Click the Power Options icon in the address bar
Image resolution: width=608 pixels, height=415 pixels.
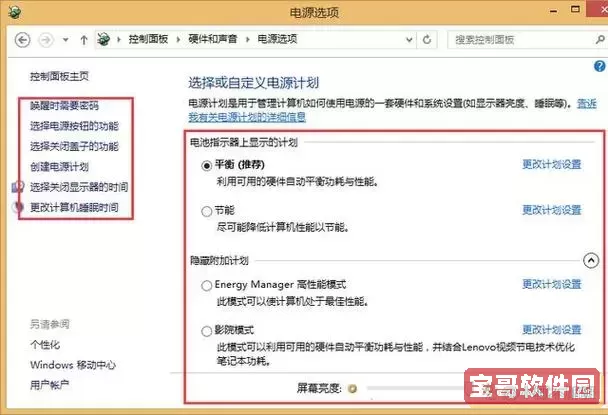point(104,39)
